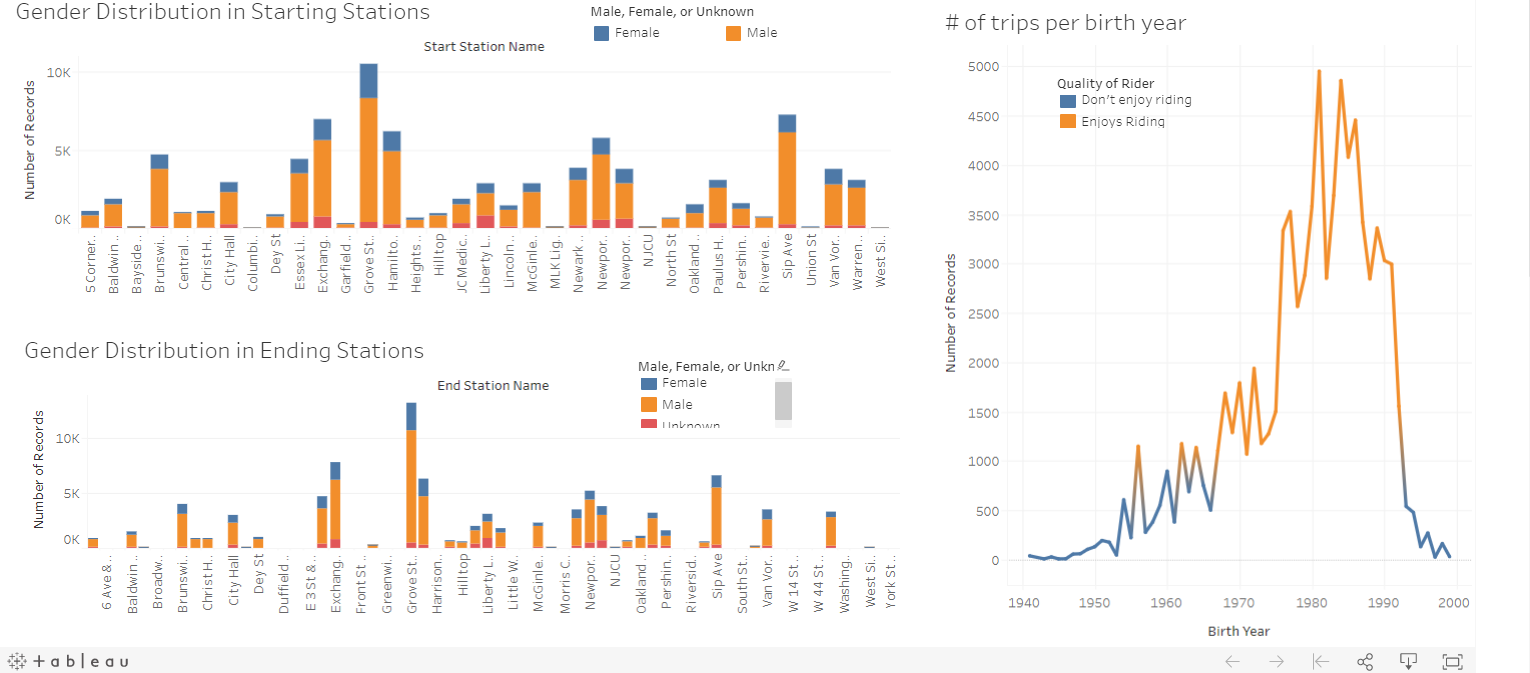The image size is (1530, 673).
Task: Click the '# of trips per birth year' title
Action: 1065,22
